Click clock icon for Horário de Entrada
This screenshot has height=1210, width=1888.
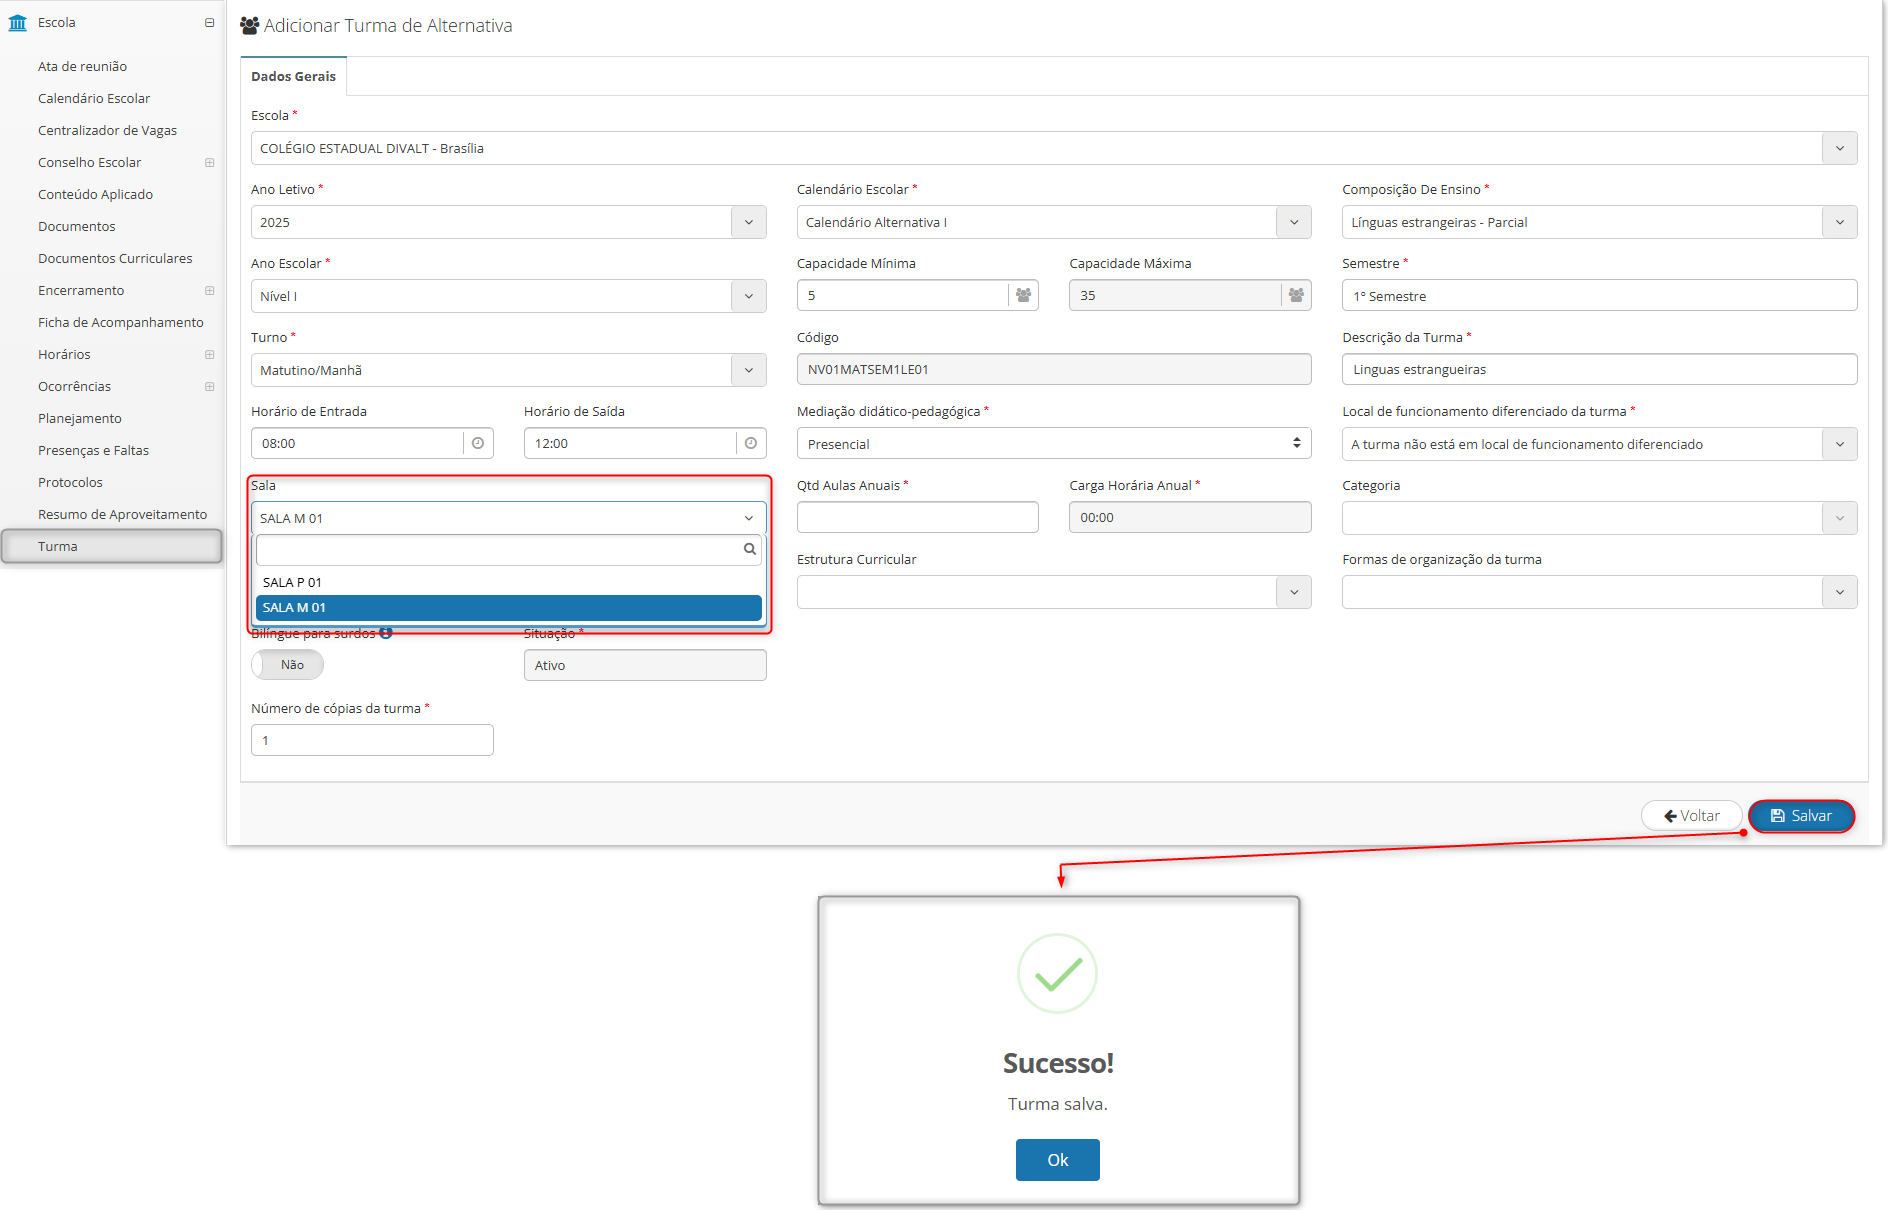[478, 444]
